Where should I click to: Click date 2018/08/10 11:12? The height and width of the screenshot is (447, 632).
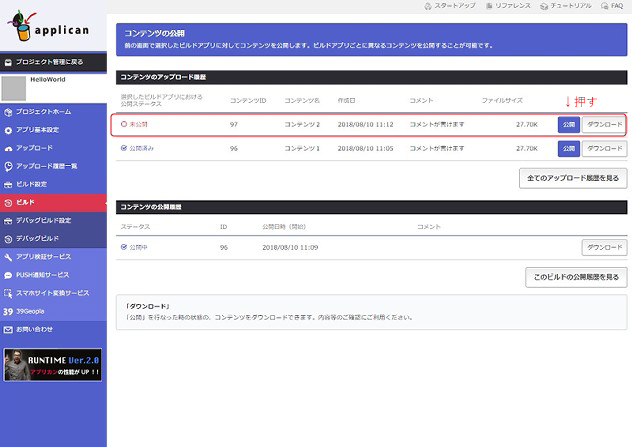(365, 125)
